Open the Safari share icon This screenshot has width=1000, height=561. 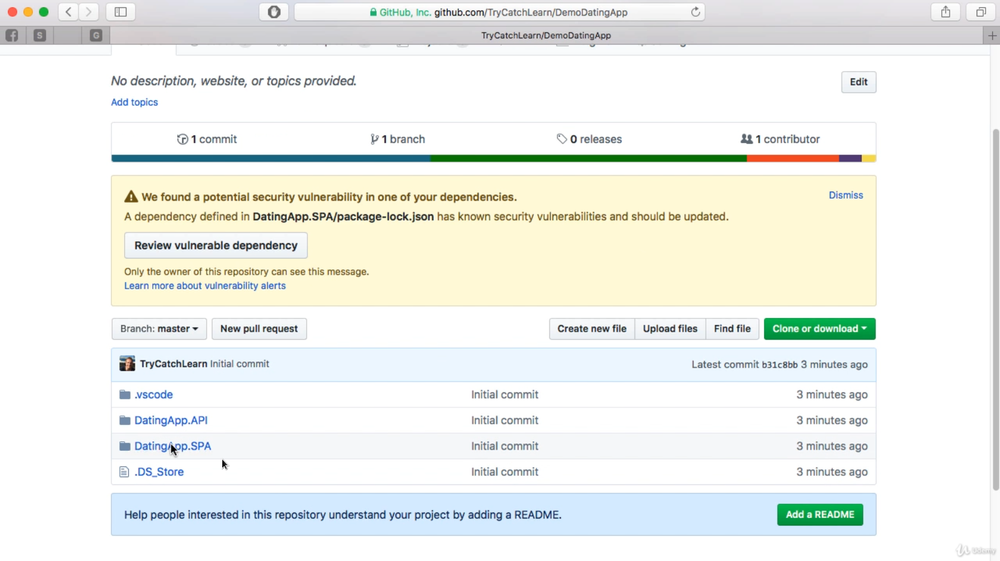946,11
